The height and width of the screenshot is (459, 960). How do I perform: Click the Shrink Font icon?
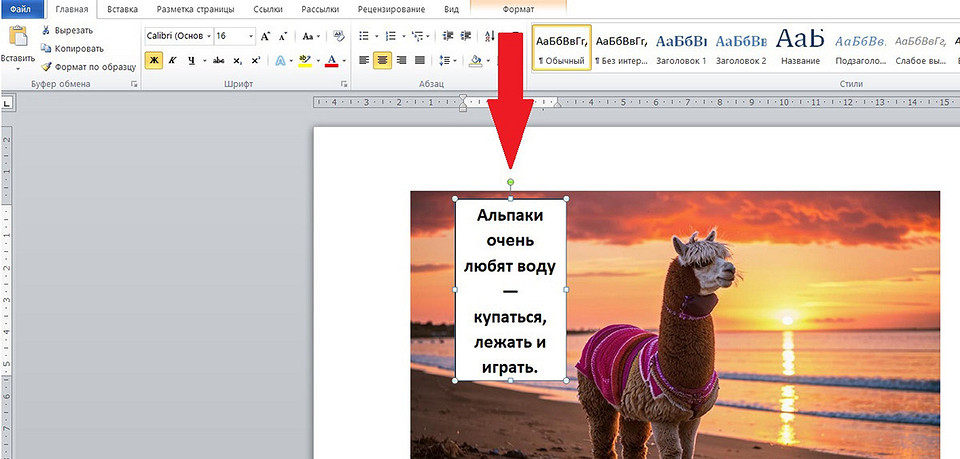click(x=283, y=36)
